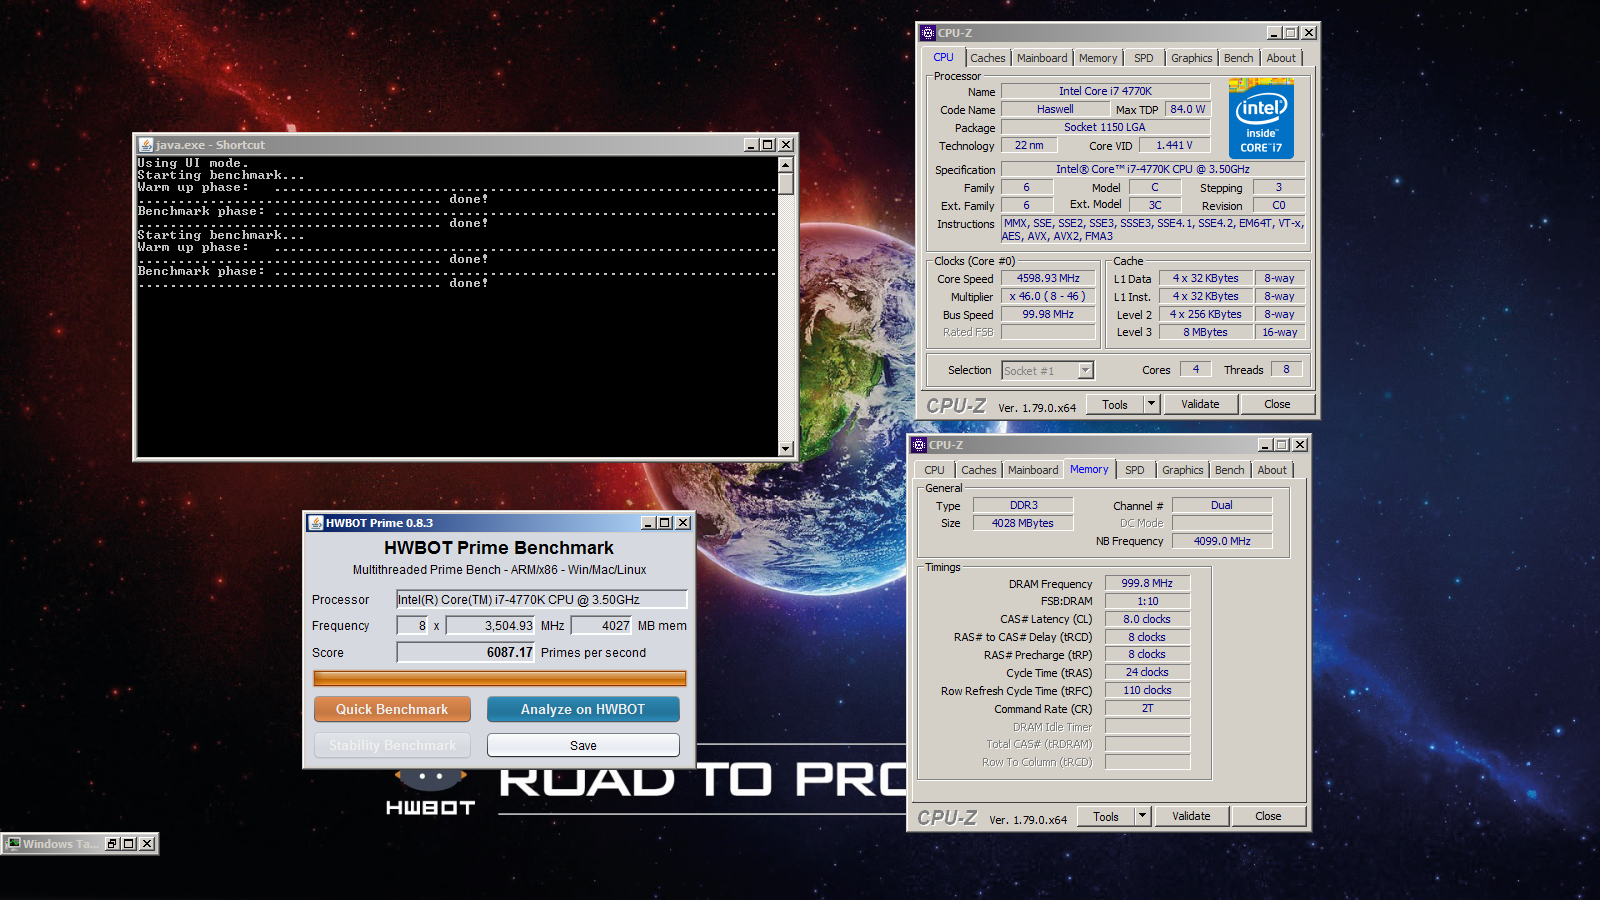Click Close button in bottom CPU-Z
This screenshot has width=1600, height=900.
coord(1268,816)
